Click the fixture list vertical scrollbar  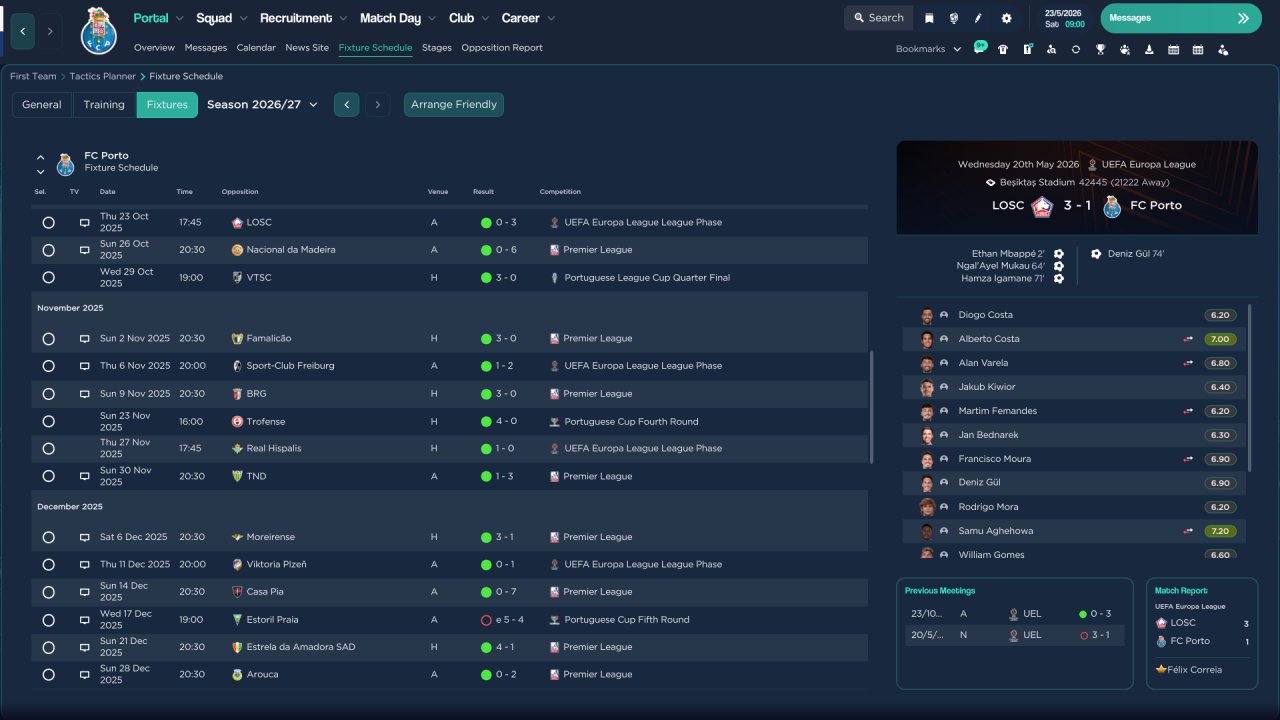[x=872, y=407]
